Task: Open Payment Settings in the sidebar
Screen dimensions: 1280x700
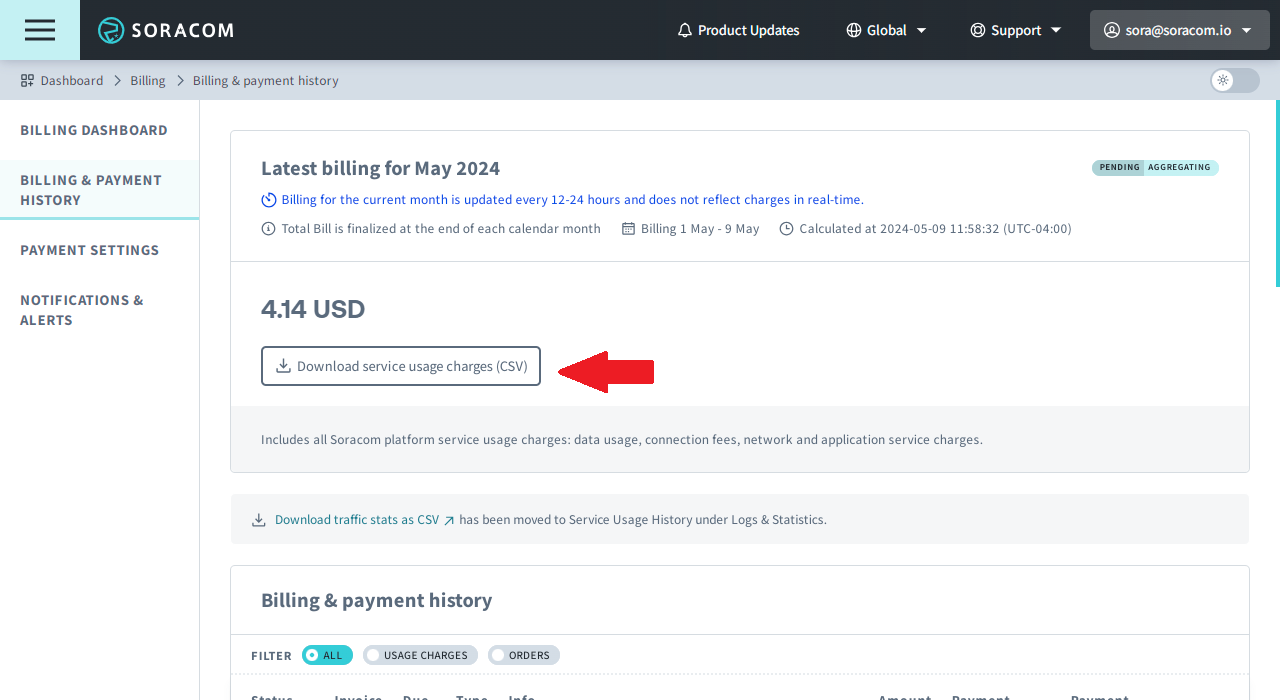Action: (89, 250)
